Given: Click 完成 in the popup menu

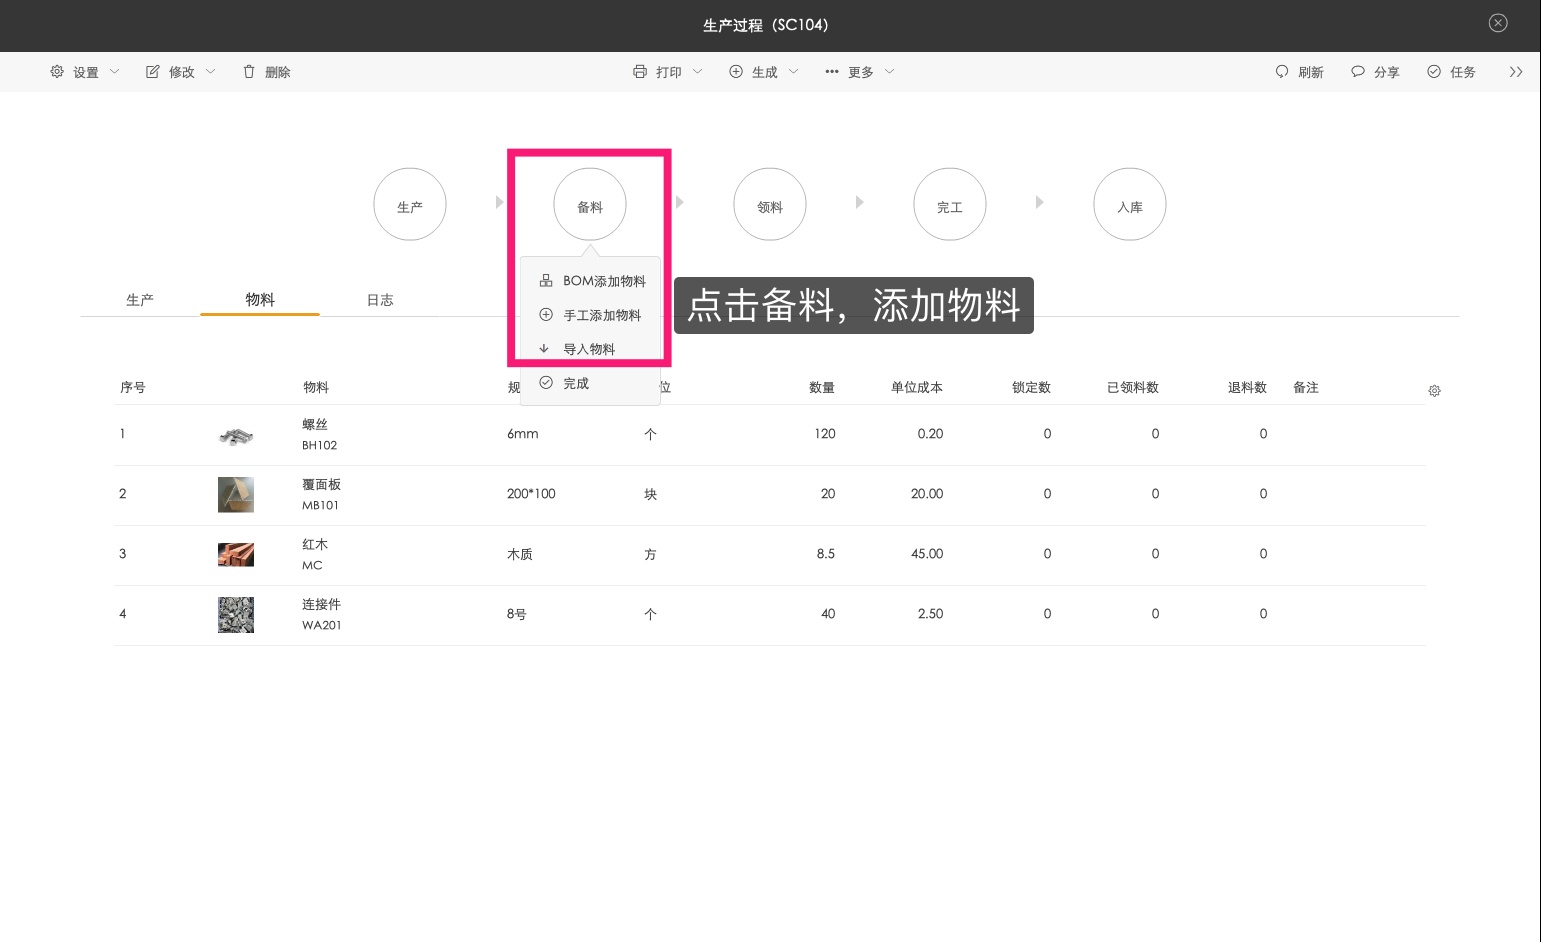Looking at the screenshot, I should pos(575,383).
